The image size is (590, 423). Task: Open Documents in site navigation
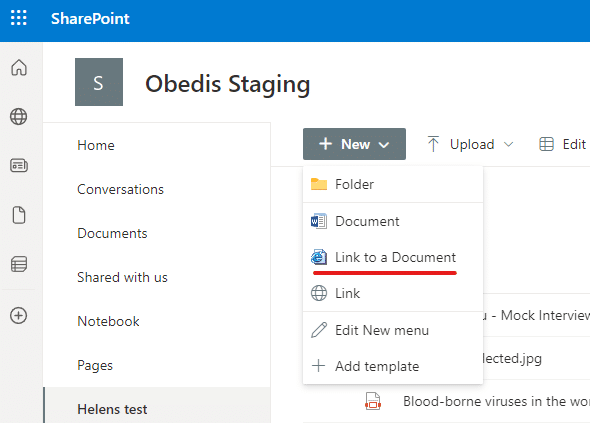click(x=112, y=233)
